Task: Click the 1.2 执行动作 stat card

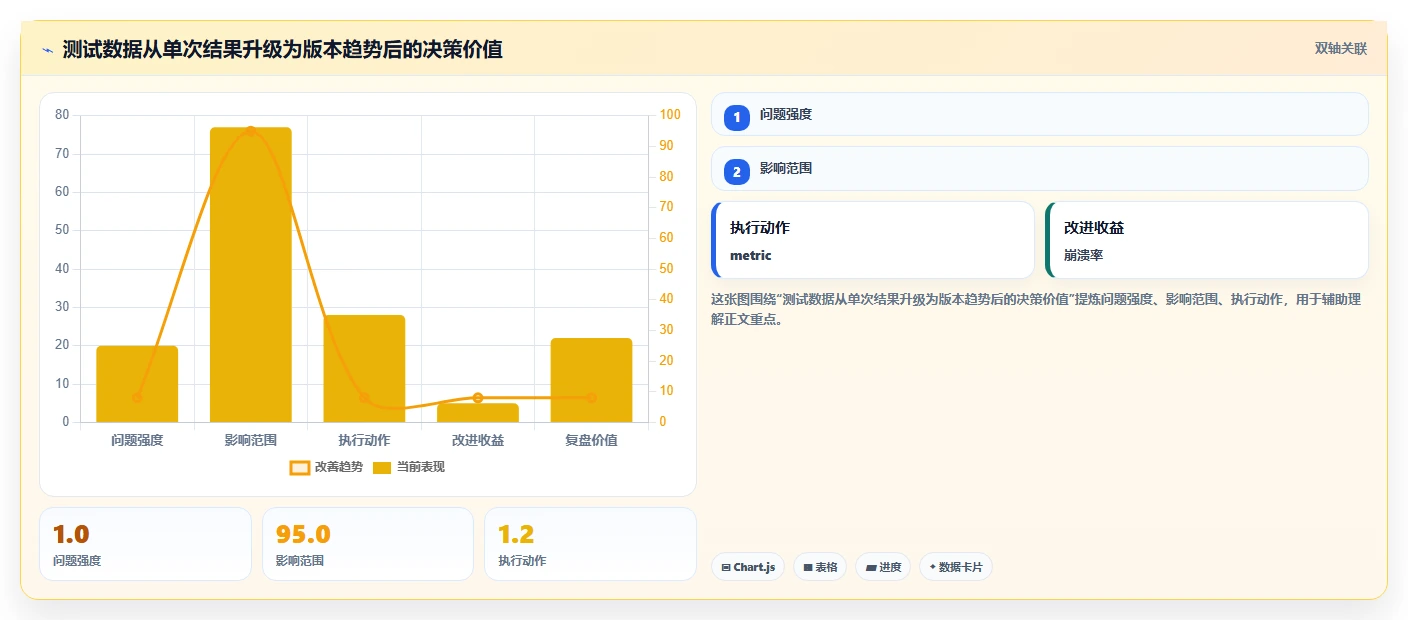Action: pos(590,544)
